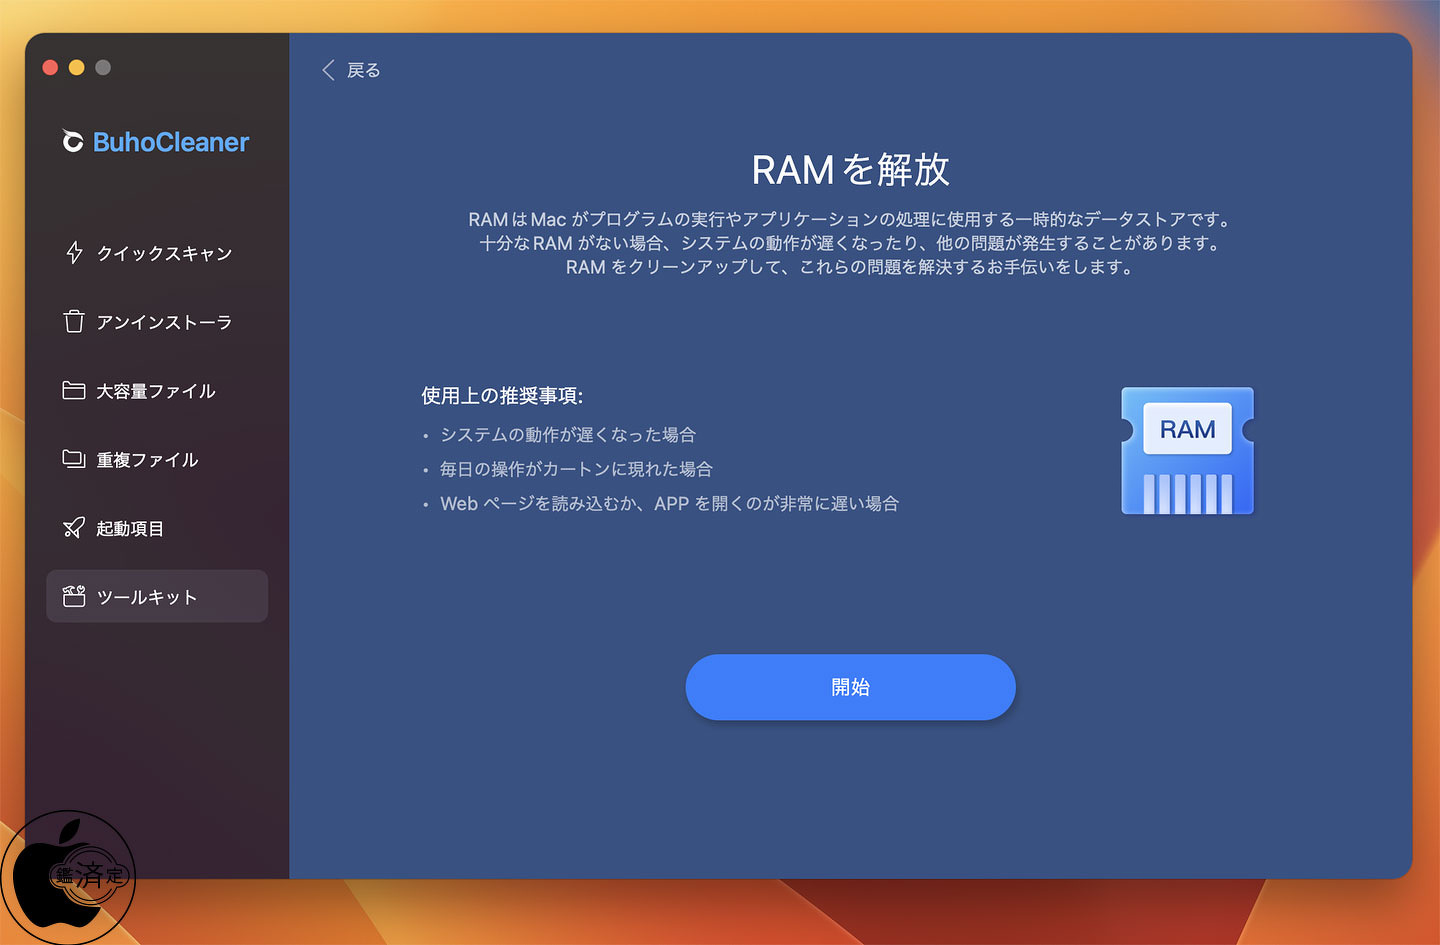Screen dimensions: 1440x945
Task: Click the lightning bolt Quick Scan icon
Action: click(x=74, y=253)
